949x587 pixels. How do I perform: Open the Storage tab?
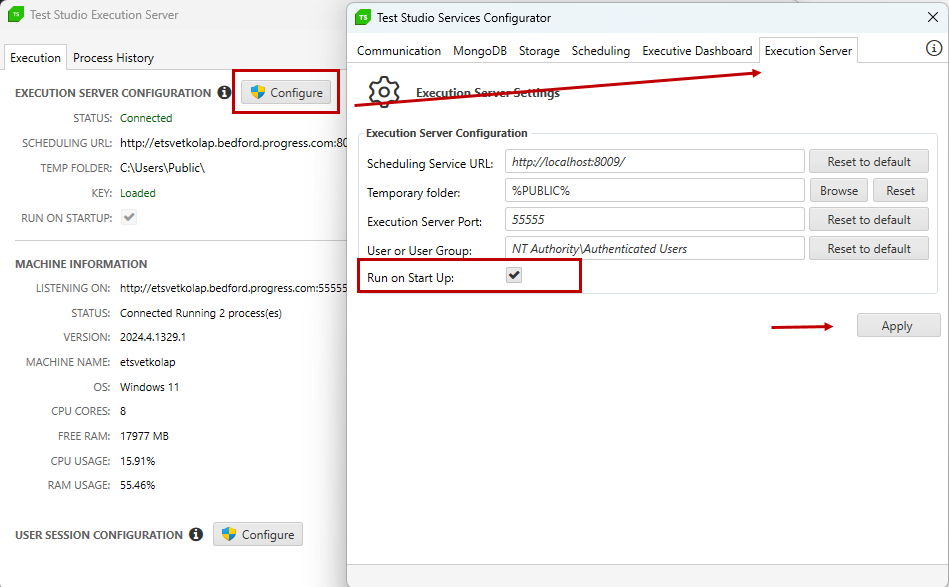coord(539,51)
